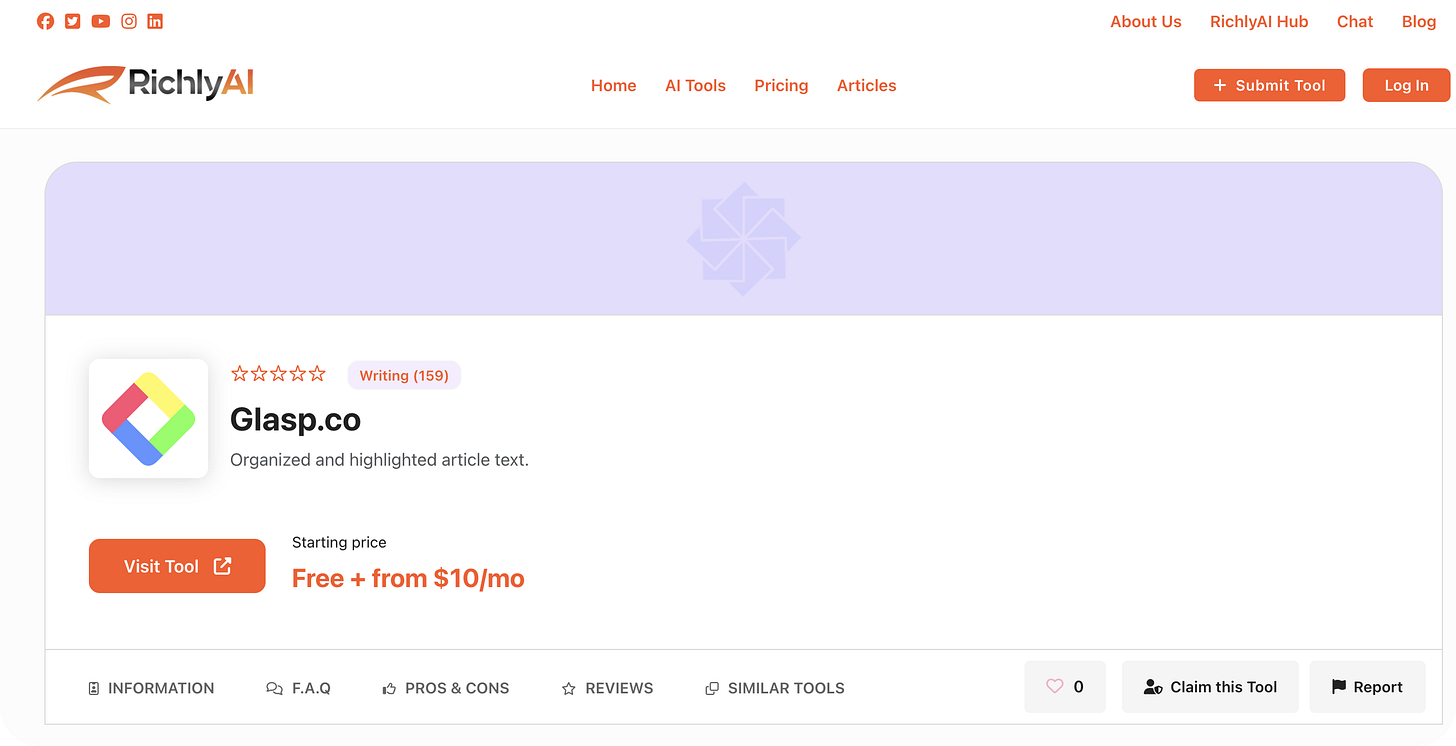Click the Glasp.co title text
Image resolution: width=1456 pixels, height=746 pixels.
tap(295, 419)
